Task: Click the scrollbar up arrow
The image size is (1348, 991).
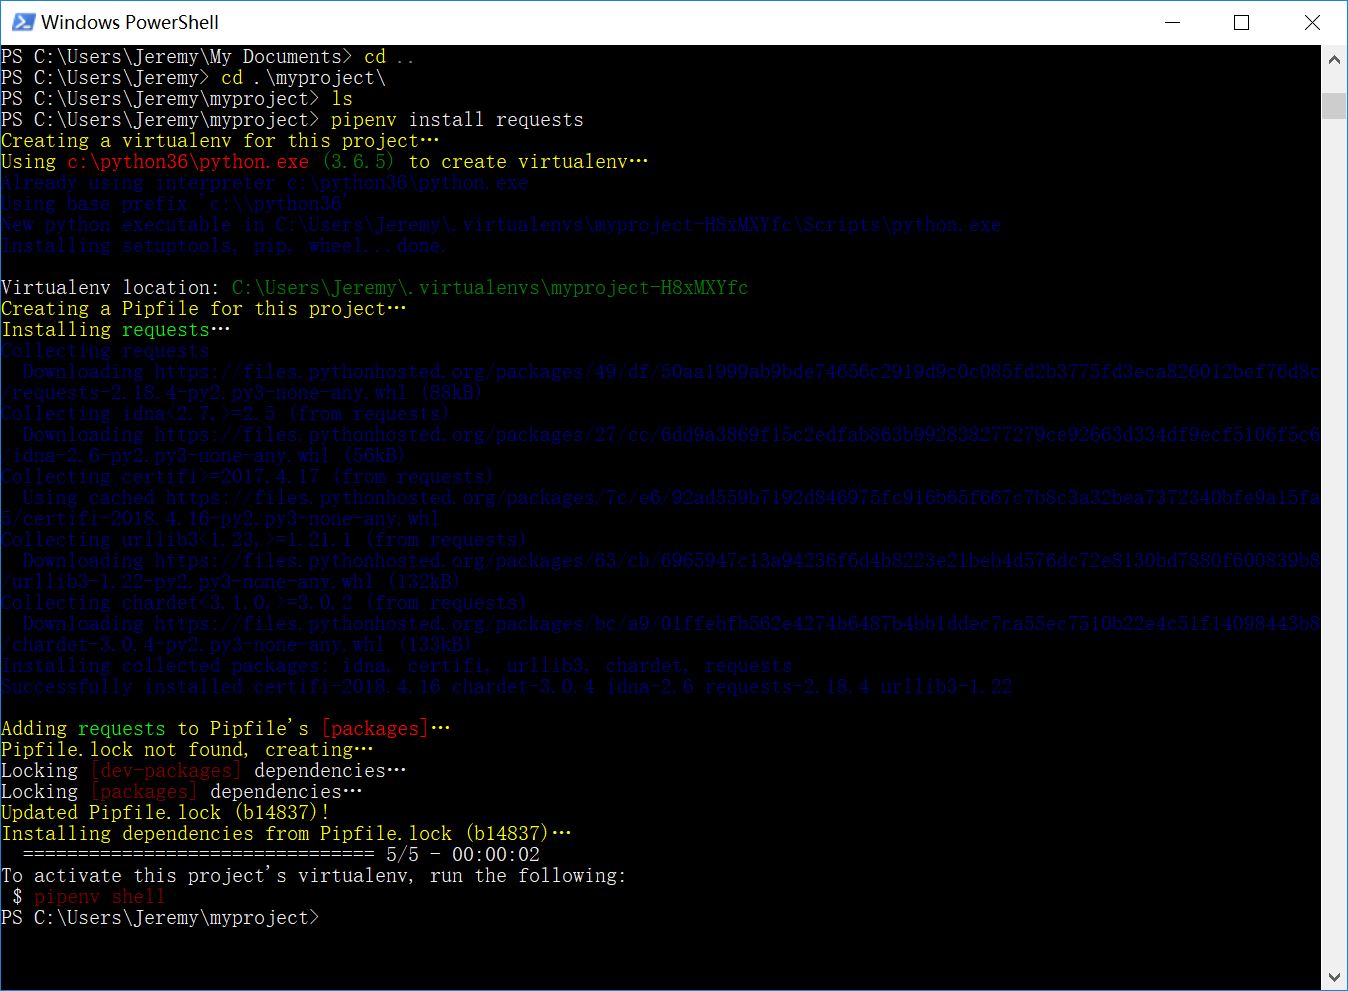Action: [1334, 59]
